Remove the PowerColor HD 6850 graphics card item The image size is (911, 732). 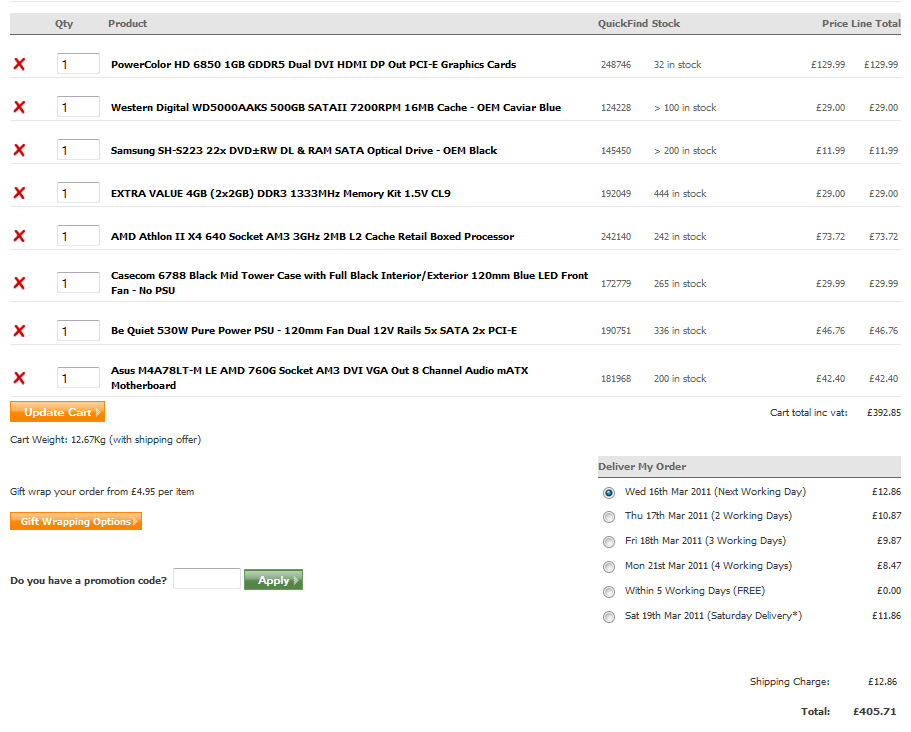point(19,64)
